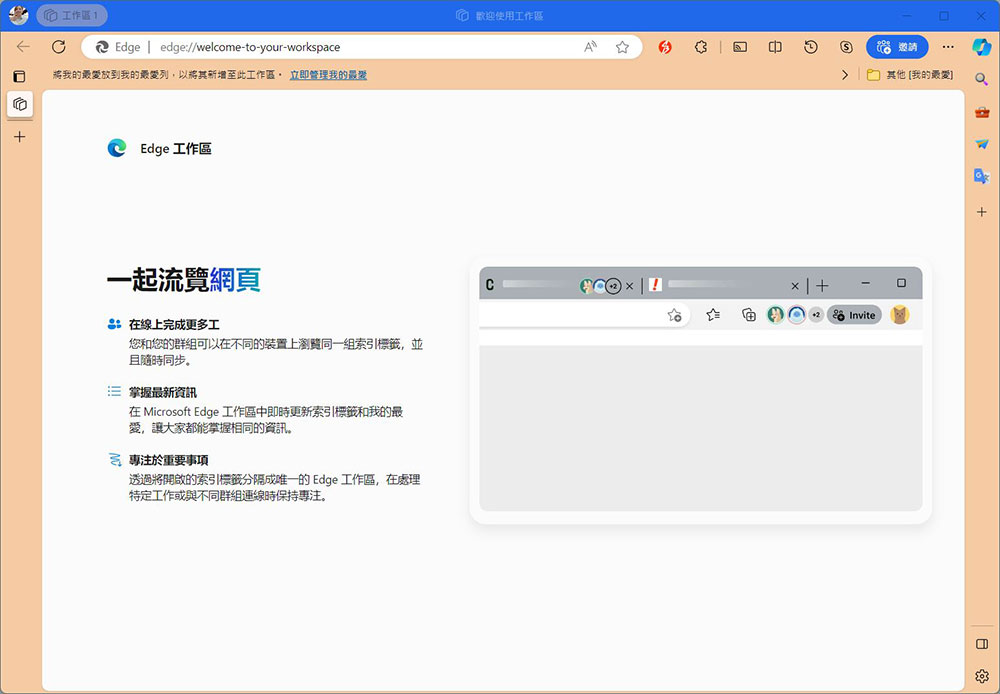Open Read aloud from address bar
1000x694 pixels.
point(591,47)
